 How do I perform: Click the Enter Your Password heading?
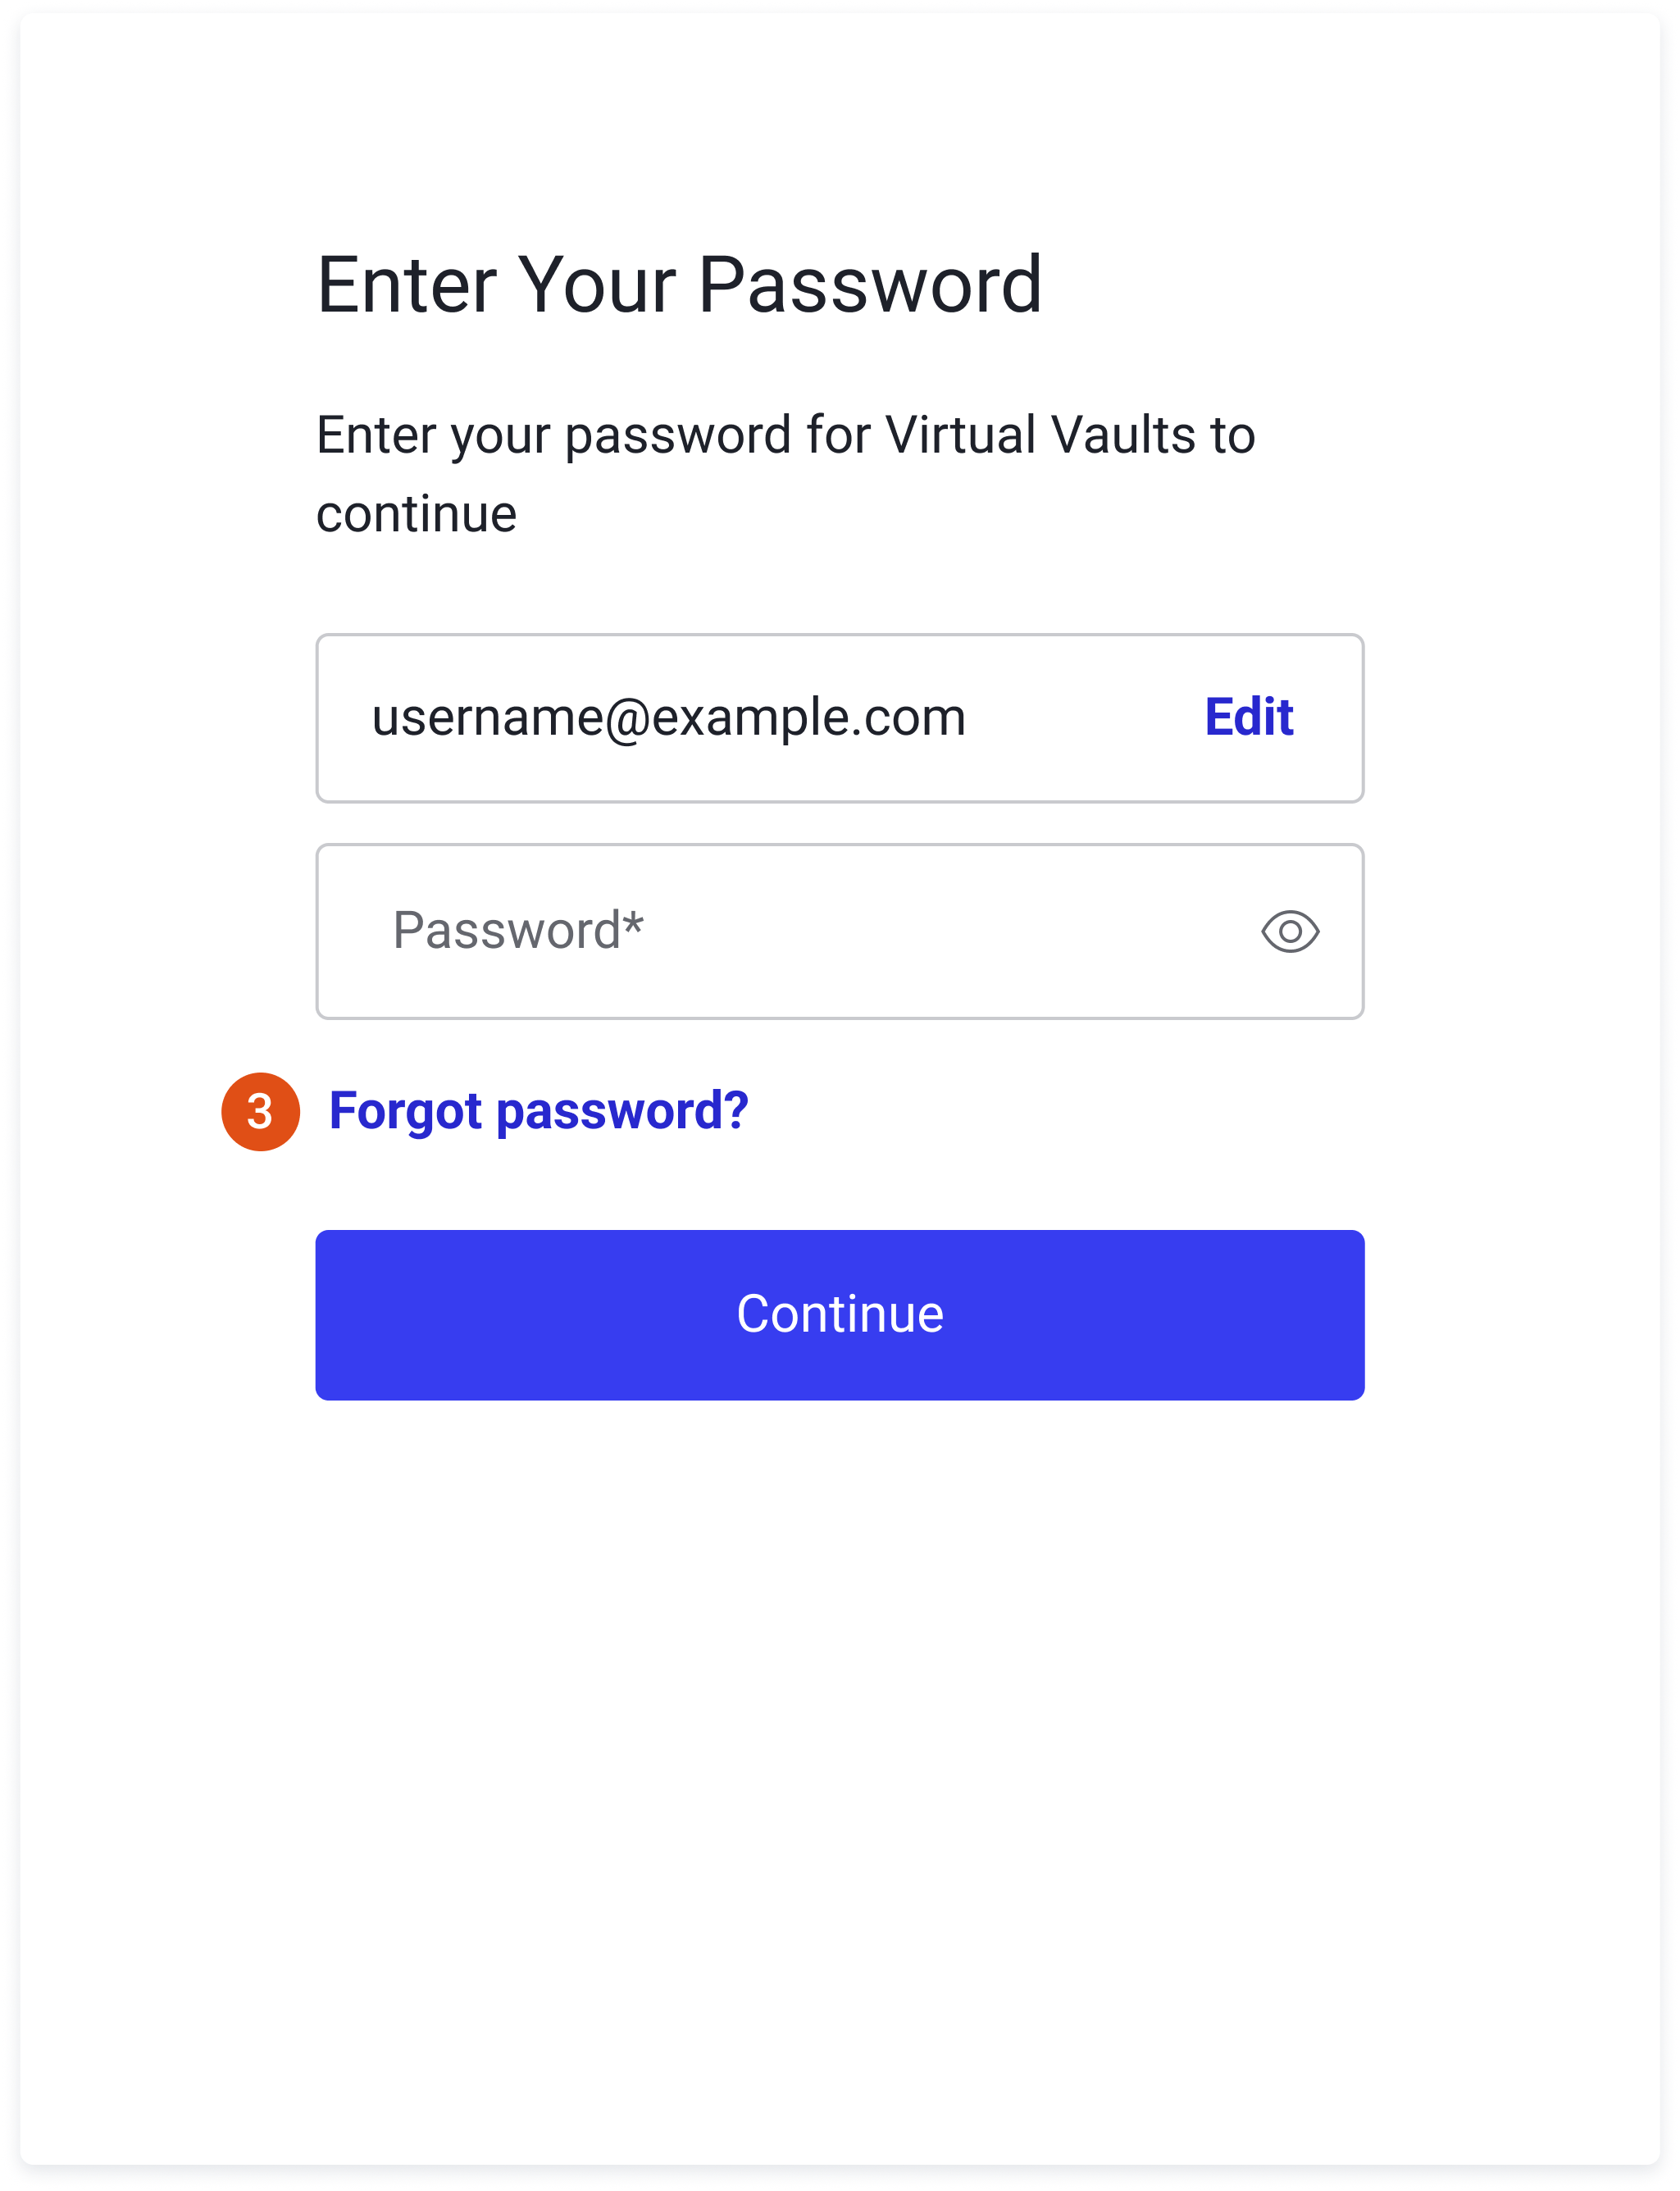(679, 285)
